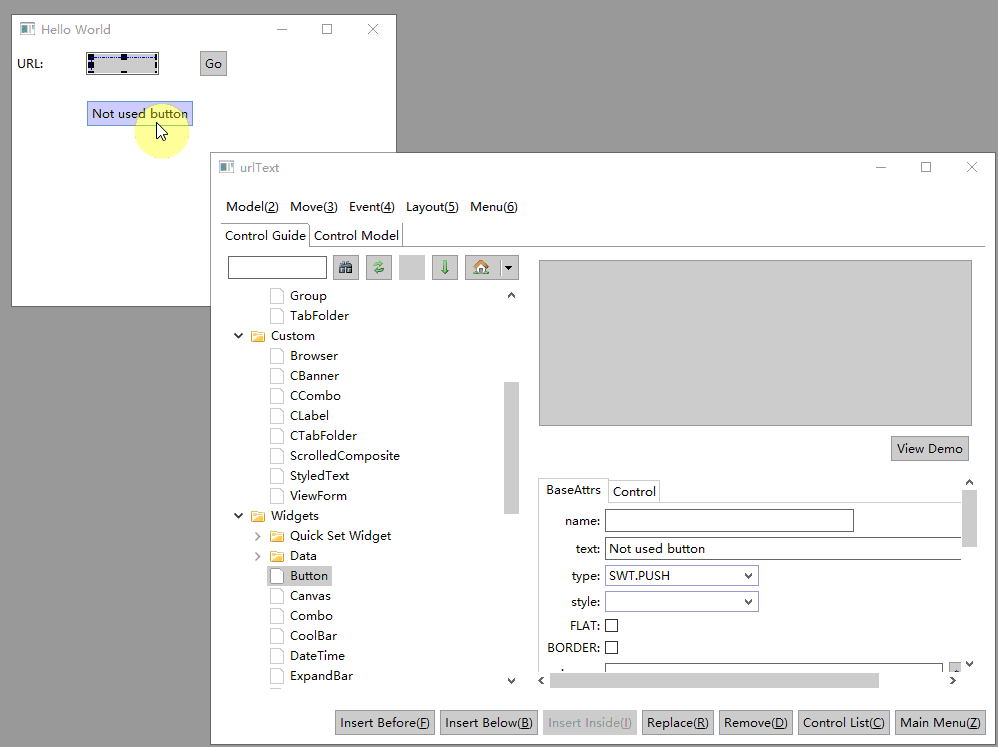Select the Button widget in tree
The height and width of the screenshot is (747, 998).
click(x=308, y=576)
